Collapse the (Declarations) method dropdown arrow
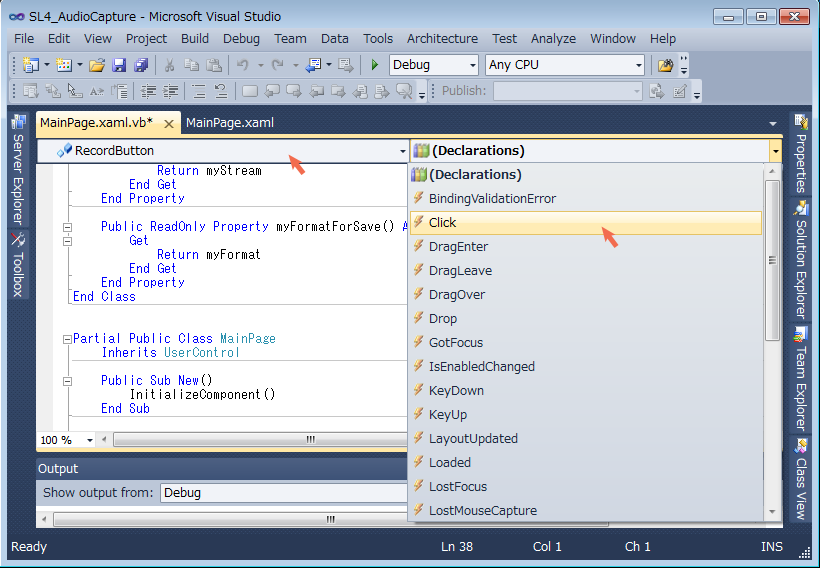 point(776,151)
